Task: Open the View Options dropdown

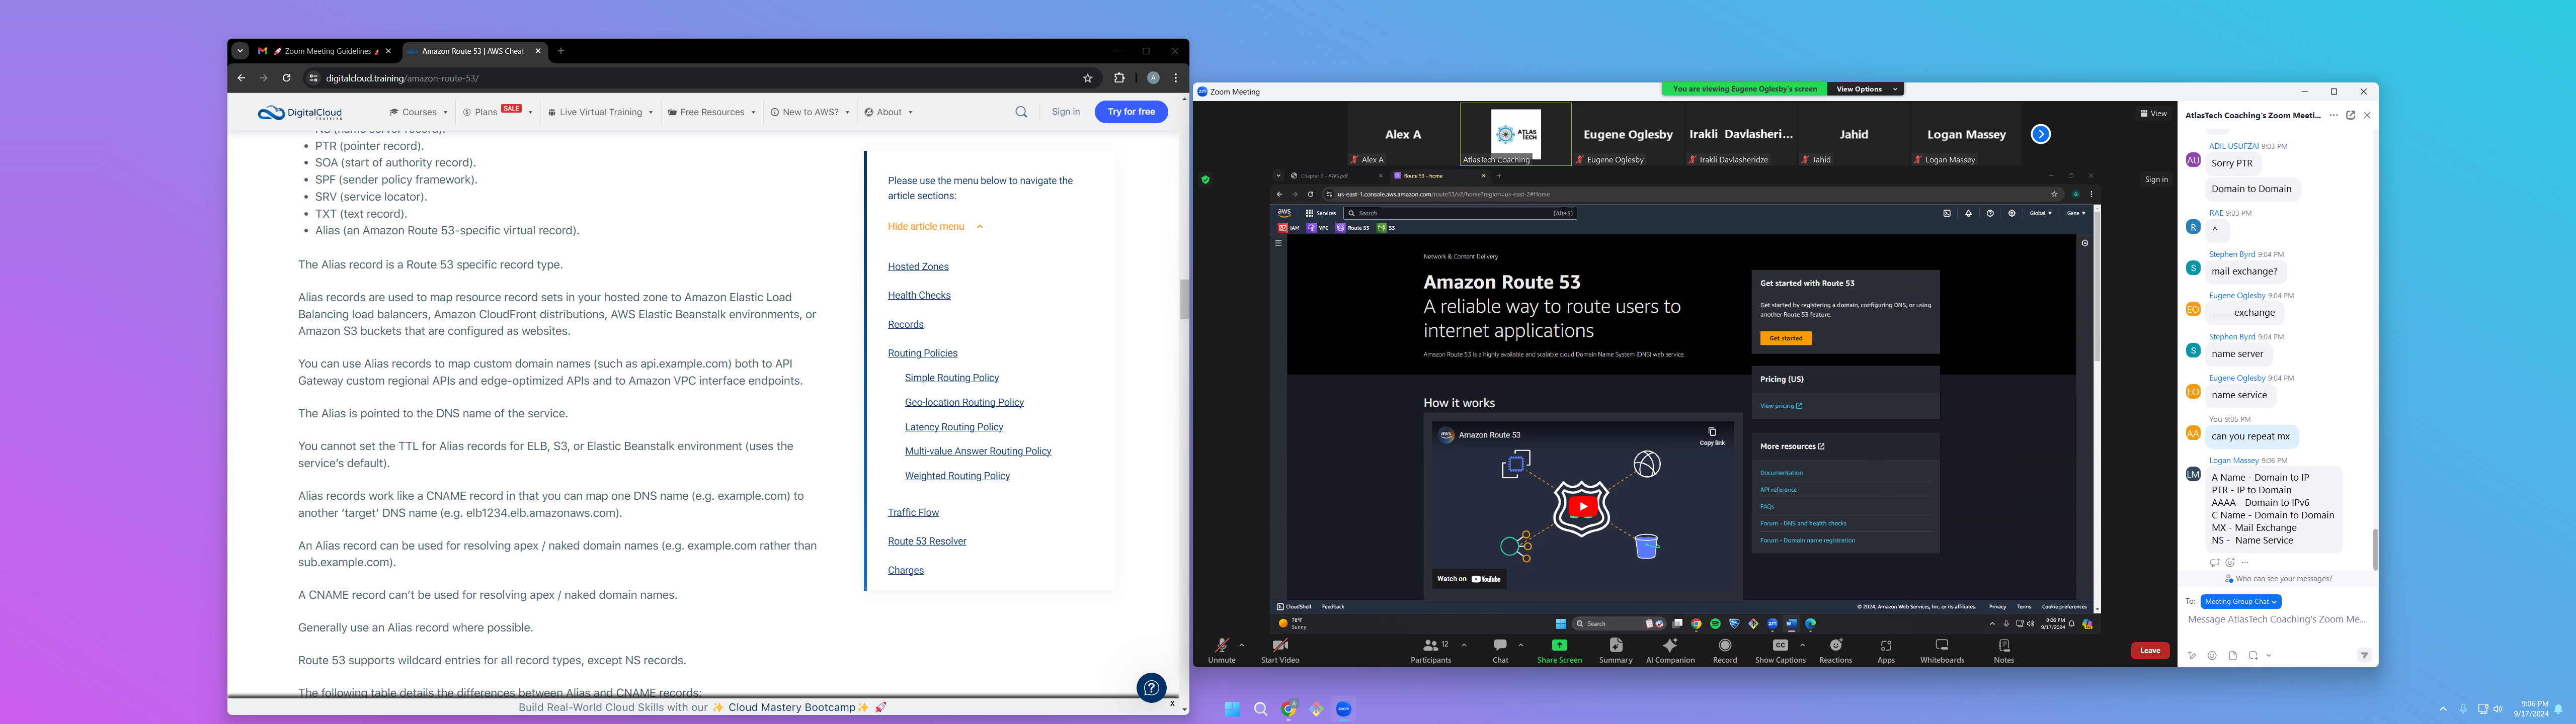Action: (1865, 89)
